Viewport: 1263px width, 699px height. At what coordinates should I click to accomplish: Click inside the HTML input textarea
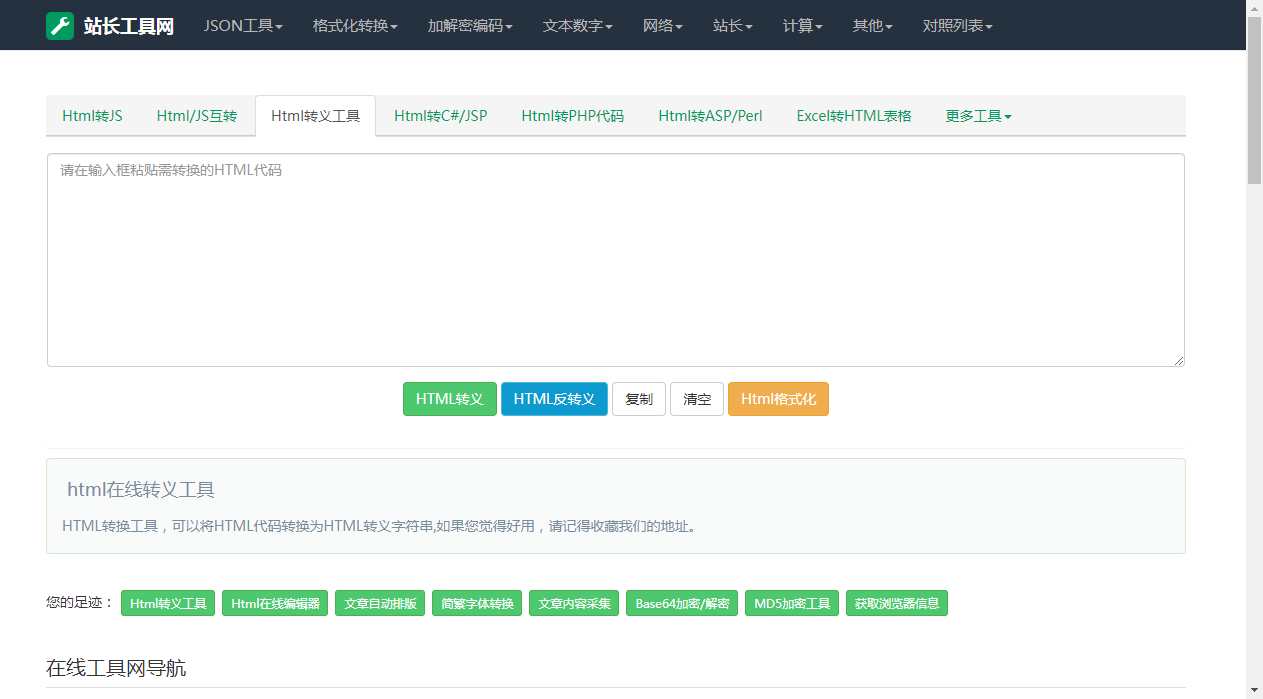click(614, 258)
